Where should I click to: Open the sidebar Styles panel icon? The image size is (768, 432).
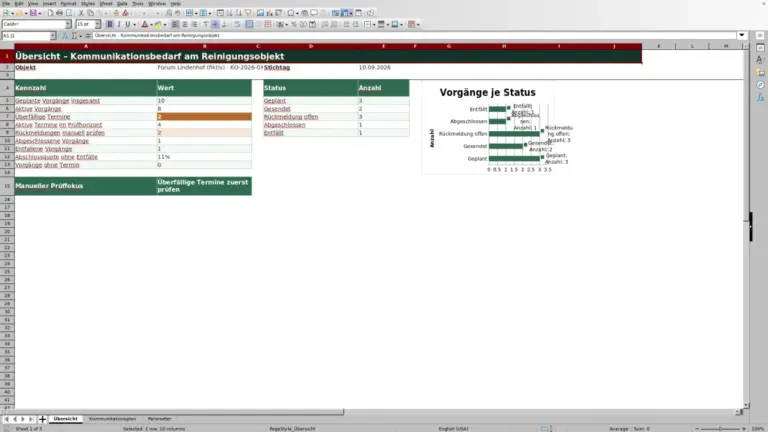click(x=760, y=60)
